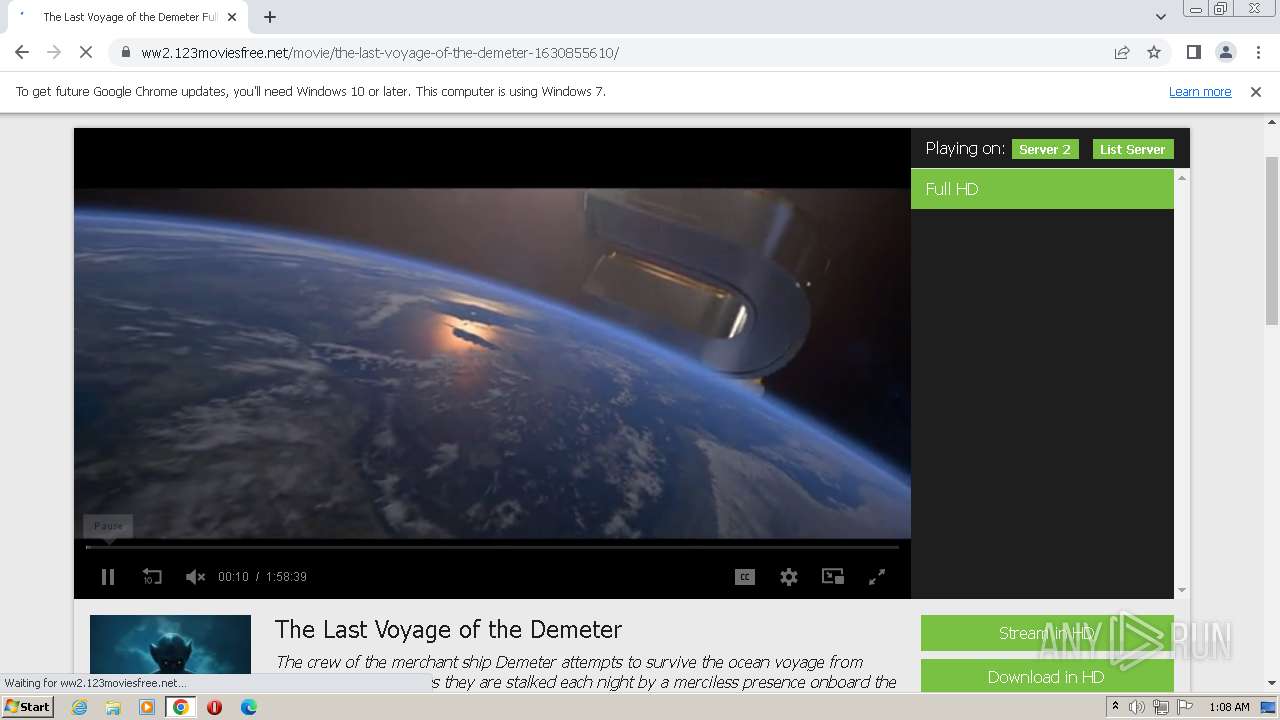
Task: Choose the Full HD source
Action: pyautogui.click(x=1042, y=189)
